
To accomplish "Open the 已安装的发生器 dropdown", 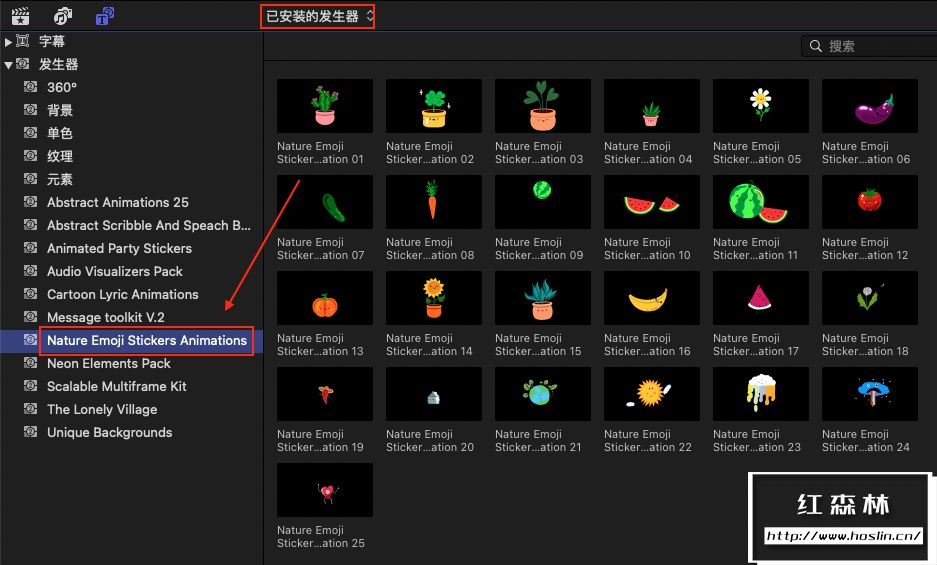I will pos(317,16).
